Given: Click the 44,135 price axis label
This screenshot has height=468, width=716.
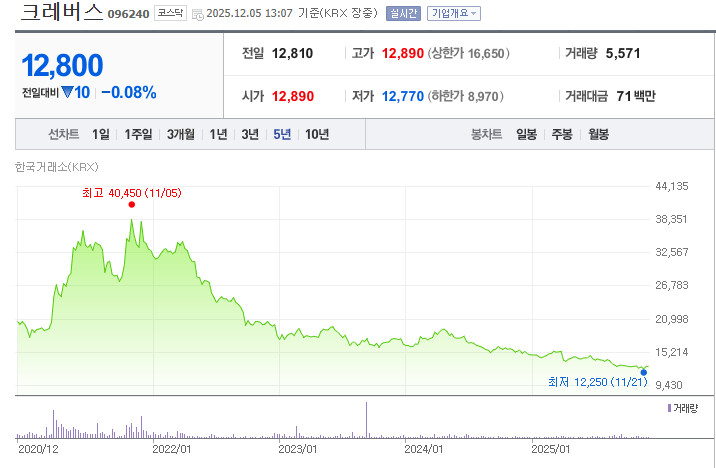Looking at the screenshot, I should pos(672,186).
